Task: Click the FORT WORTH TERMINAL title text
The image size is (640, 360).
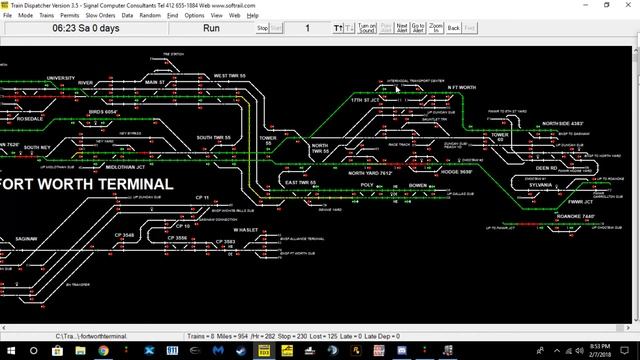Action: click(x=87, y=184)
